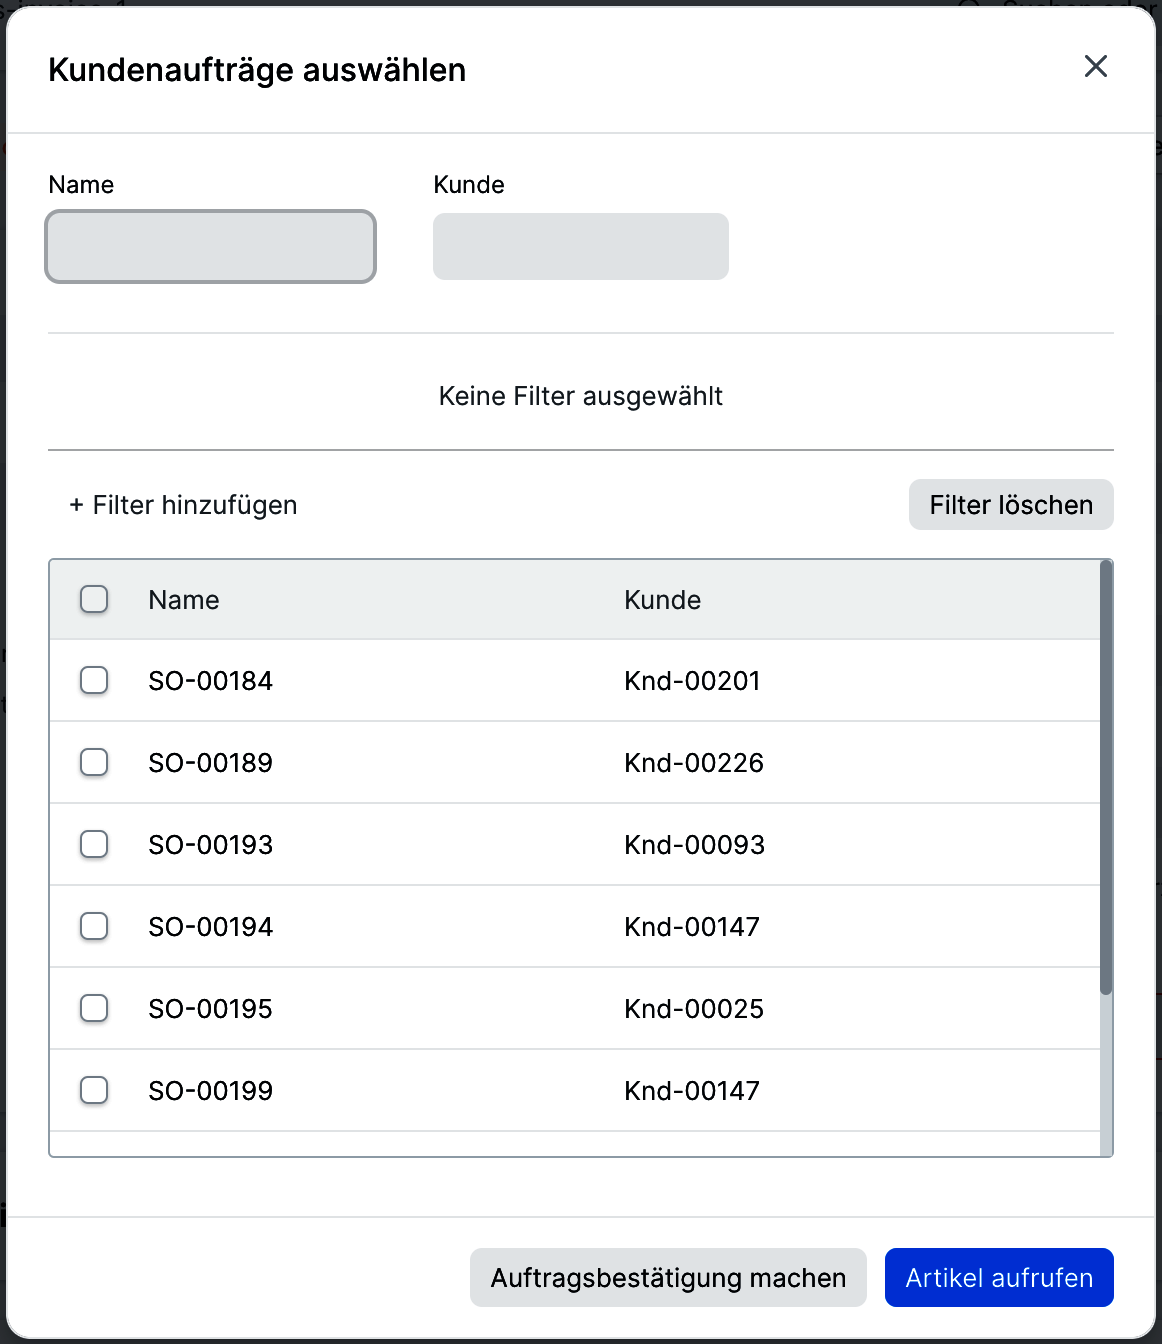Enable the checkbox for SO-00194
Viewport: 1162px width, 1344px height.
(94, 926)
